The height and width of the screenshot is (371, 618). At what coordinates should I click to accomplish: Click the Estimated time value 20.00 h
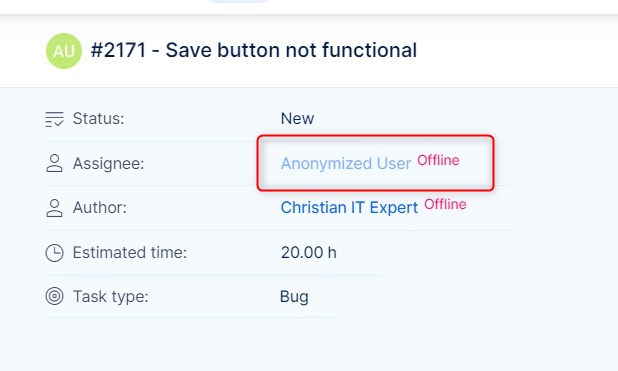point(309,252)
